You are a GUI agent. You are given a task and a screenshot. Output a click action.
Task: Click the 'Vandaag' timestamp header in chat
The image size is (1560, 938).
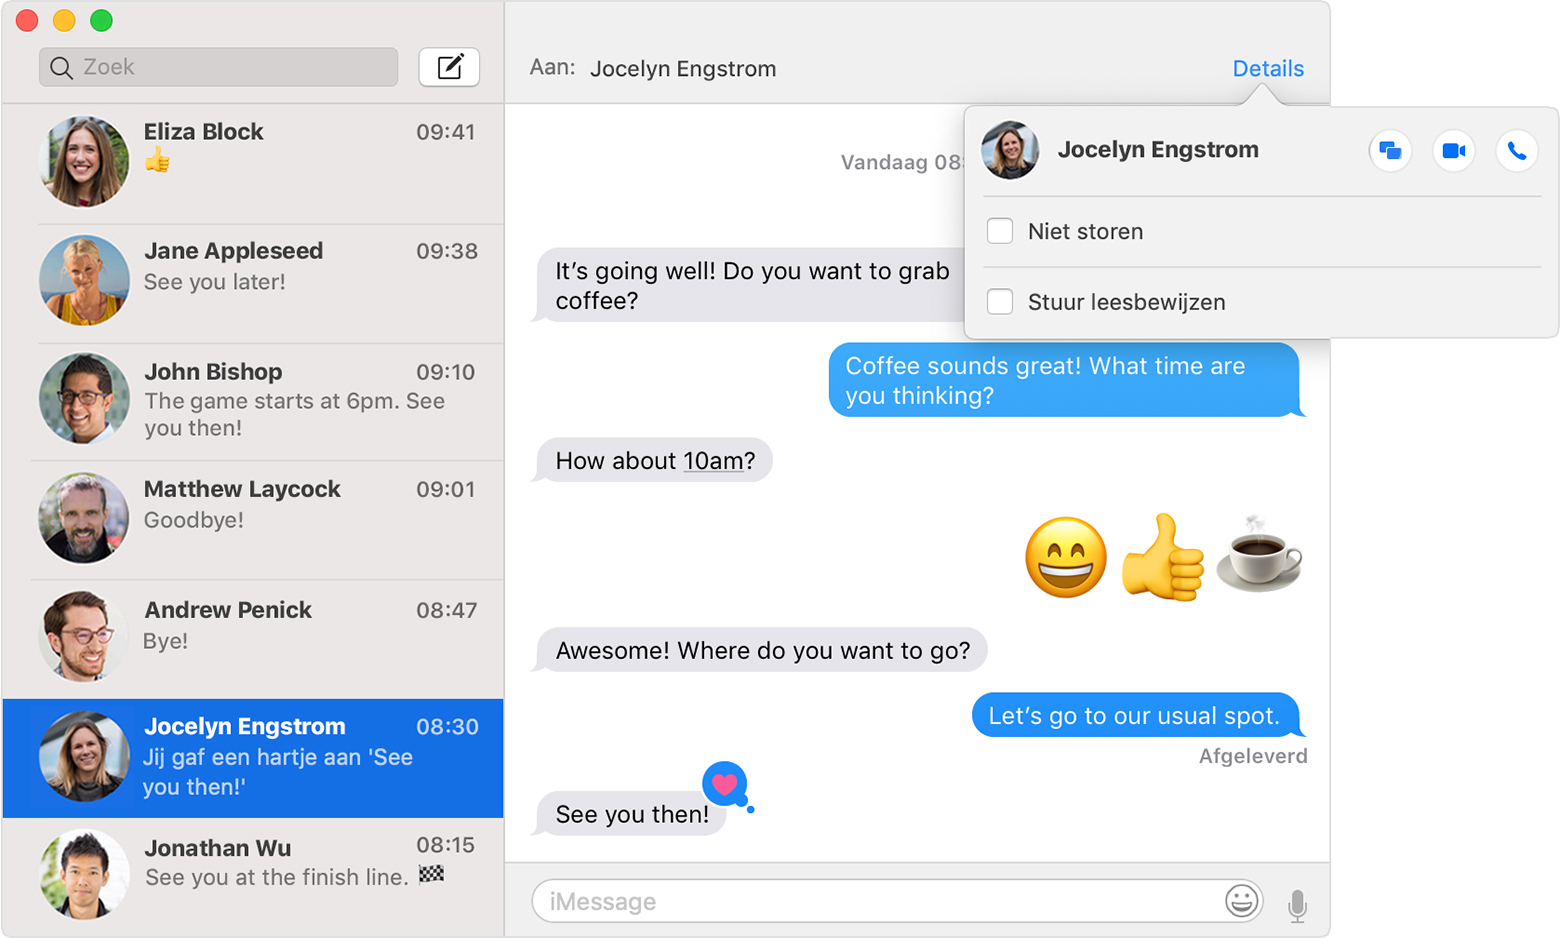click(x=903, y=162)
